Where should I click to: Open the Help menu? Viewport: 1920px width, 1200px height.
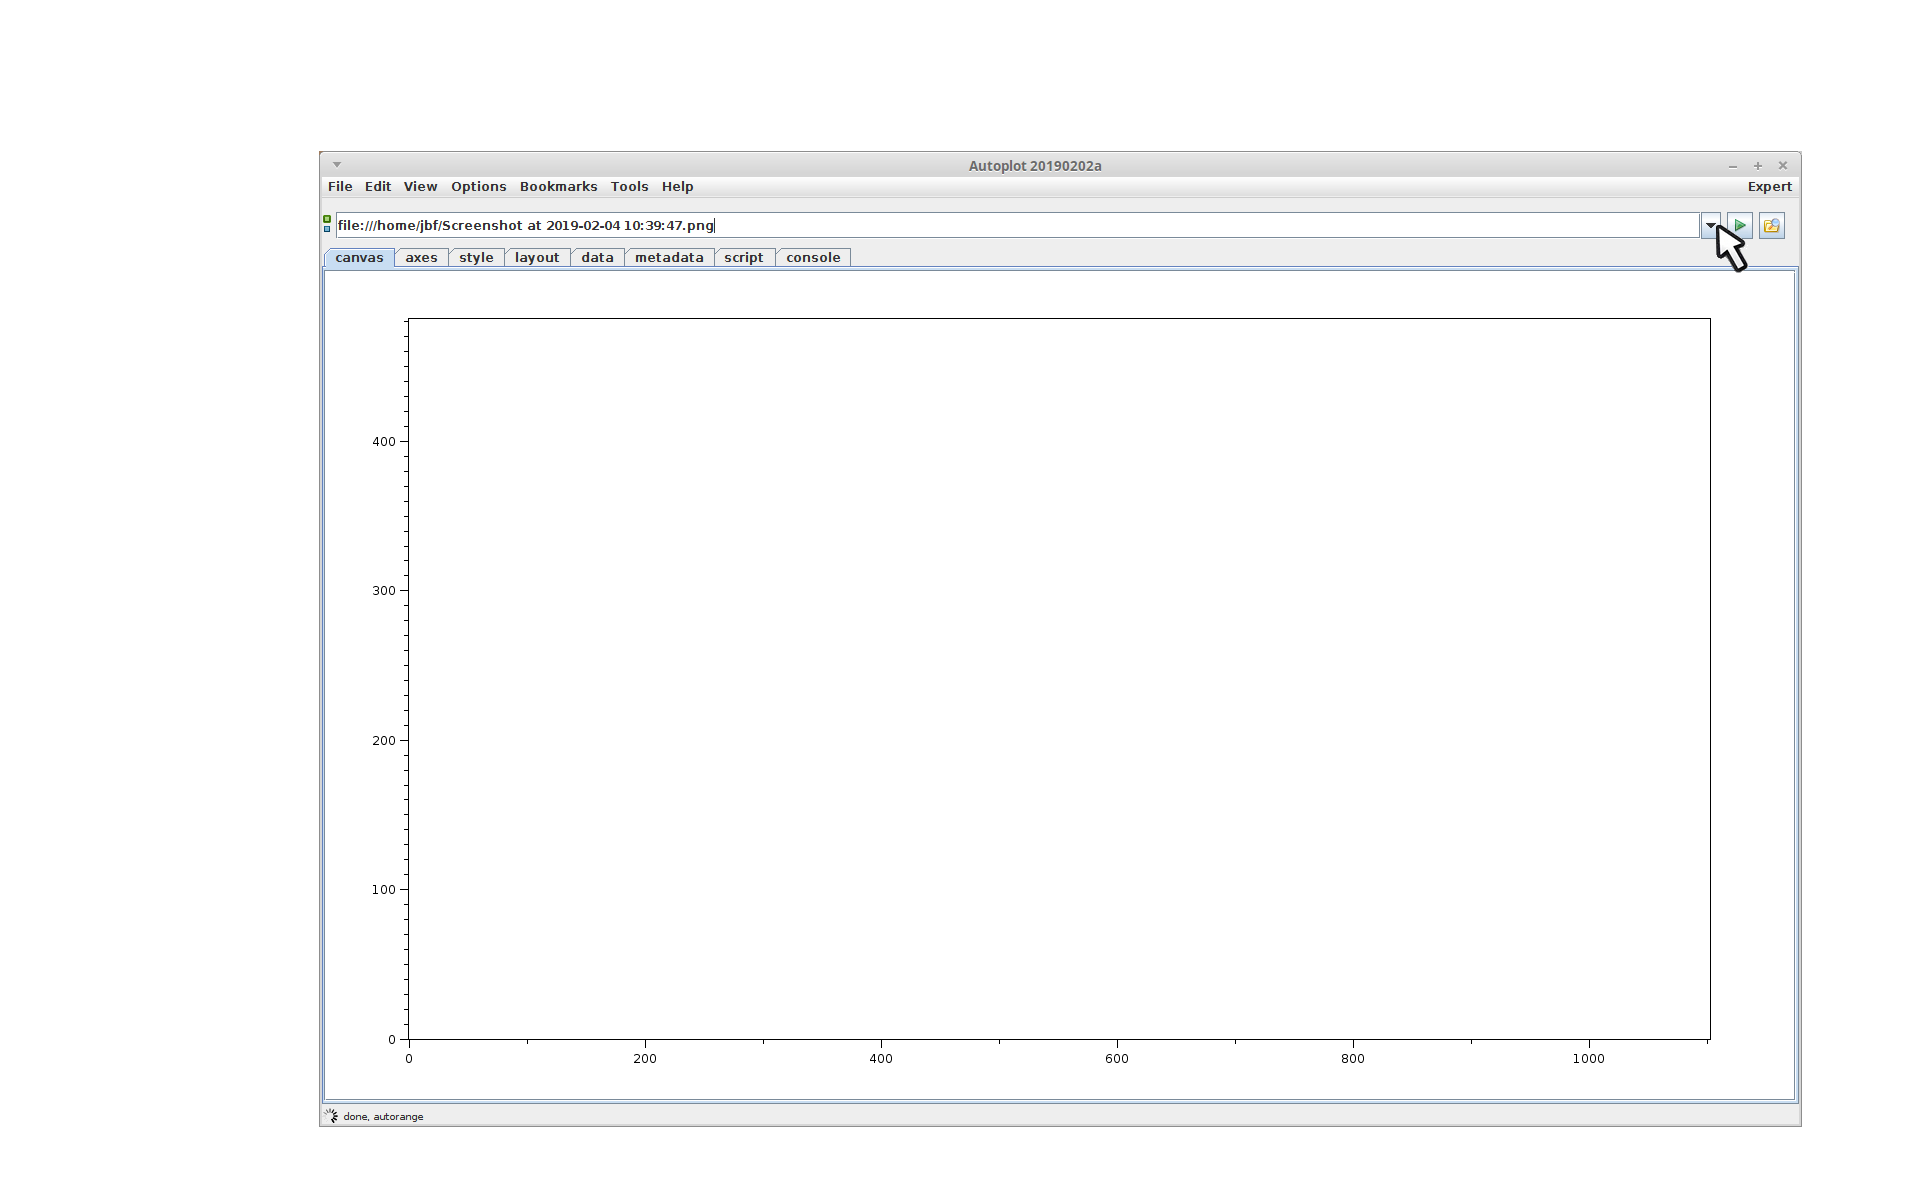[x=677, y=187]
